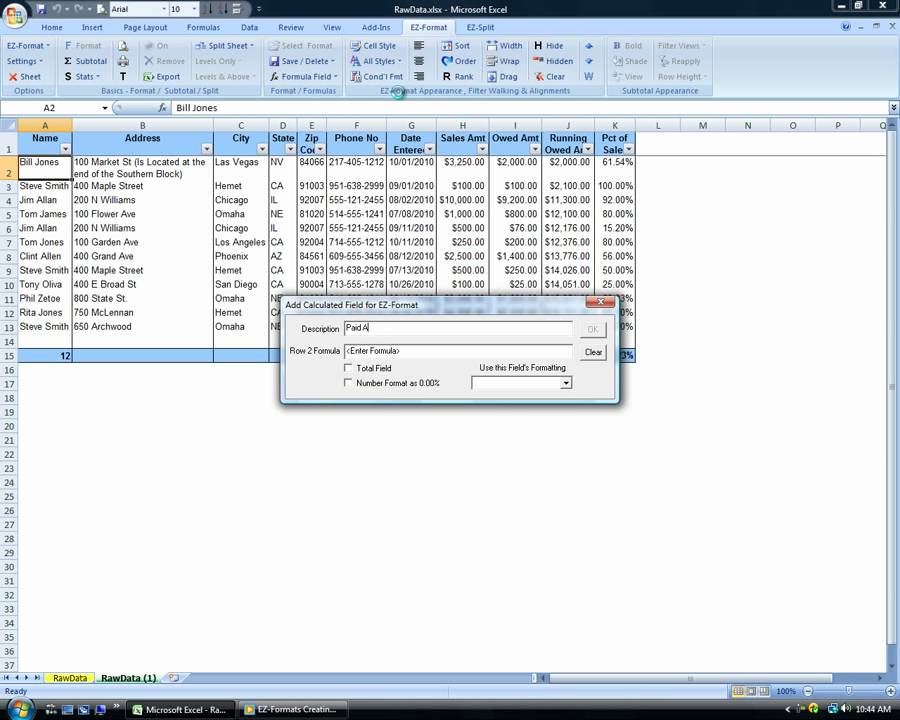900x720 pixels.
Task: Enable Number Format as 0.00% checkbox
Action: pos(348,382)
